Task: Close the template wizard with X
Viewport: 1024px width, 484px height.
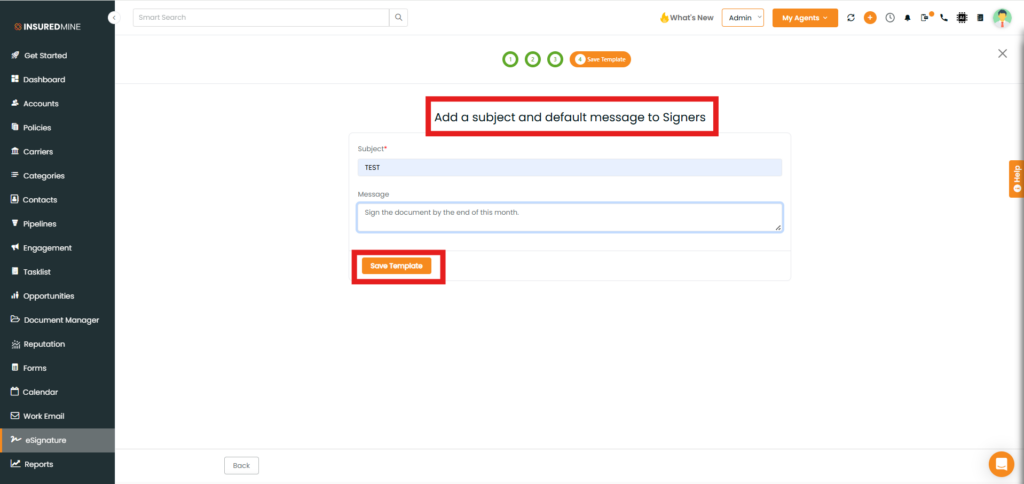Action: click(1002, 54)
